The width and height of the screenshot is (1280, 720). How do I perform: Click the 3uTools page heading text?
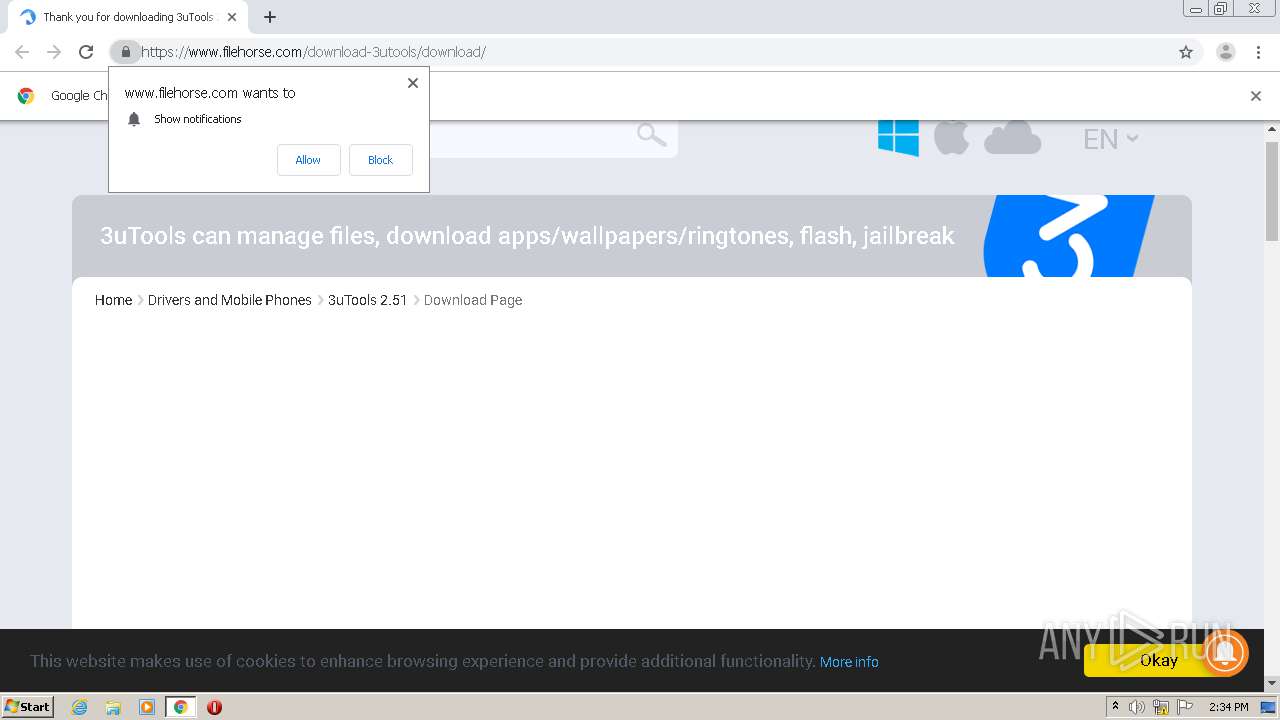tap(527, 236)
